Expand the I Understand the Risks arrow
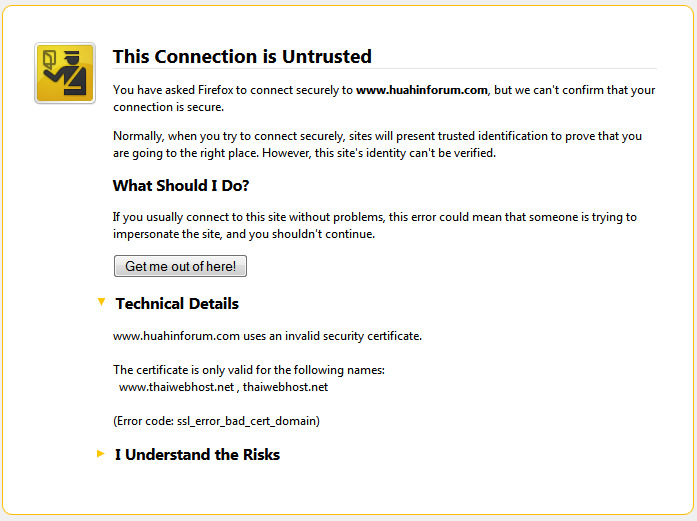697x521 pixels. [x=101, y=454]
